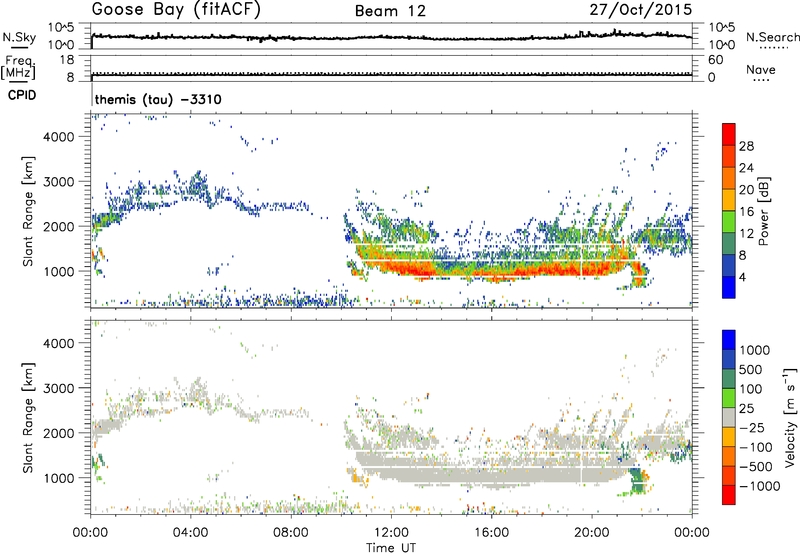Click the '60' Nave axis value
The image size is (800, 554).
click(715, 60)
